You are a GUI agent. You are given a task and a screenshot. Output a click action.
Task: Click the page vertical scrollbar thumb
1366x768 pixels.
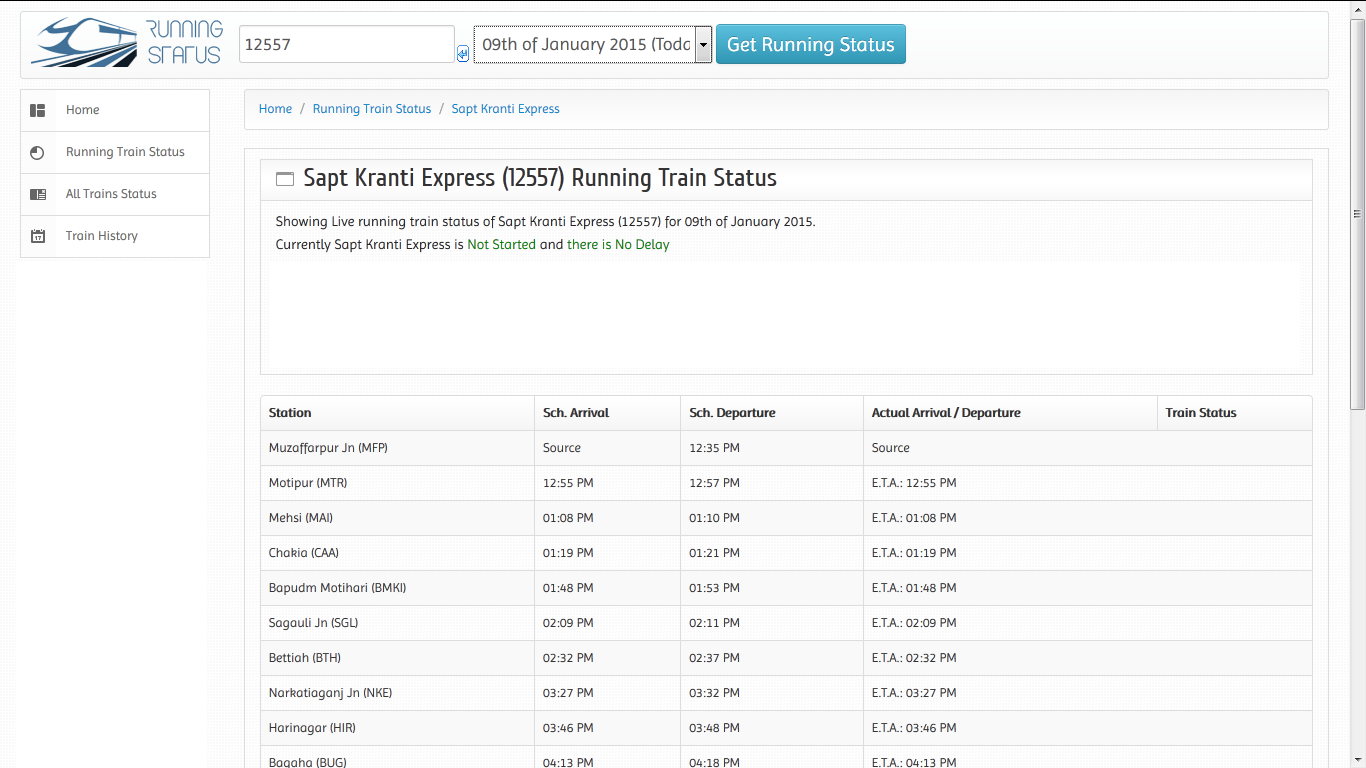[x=1357, y=213]
